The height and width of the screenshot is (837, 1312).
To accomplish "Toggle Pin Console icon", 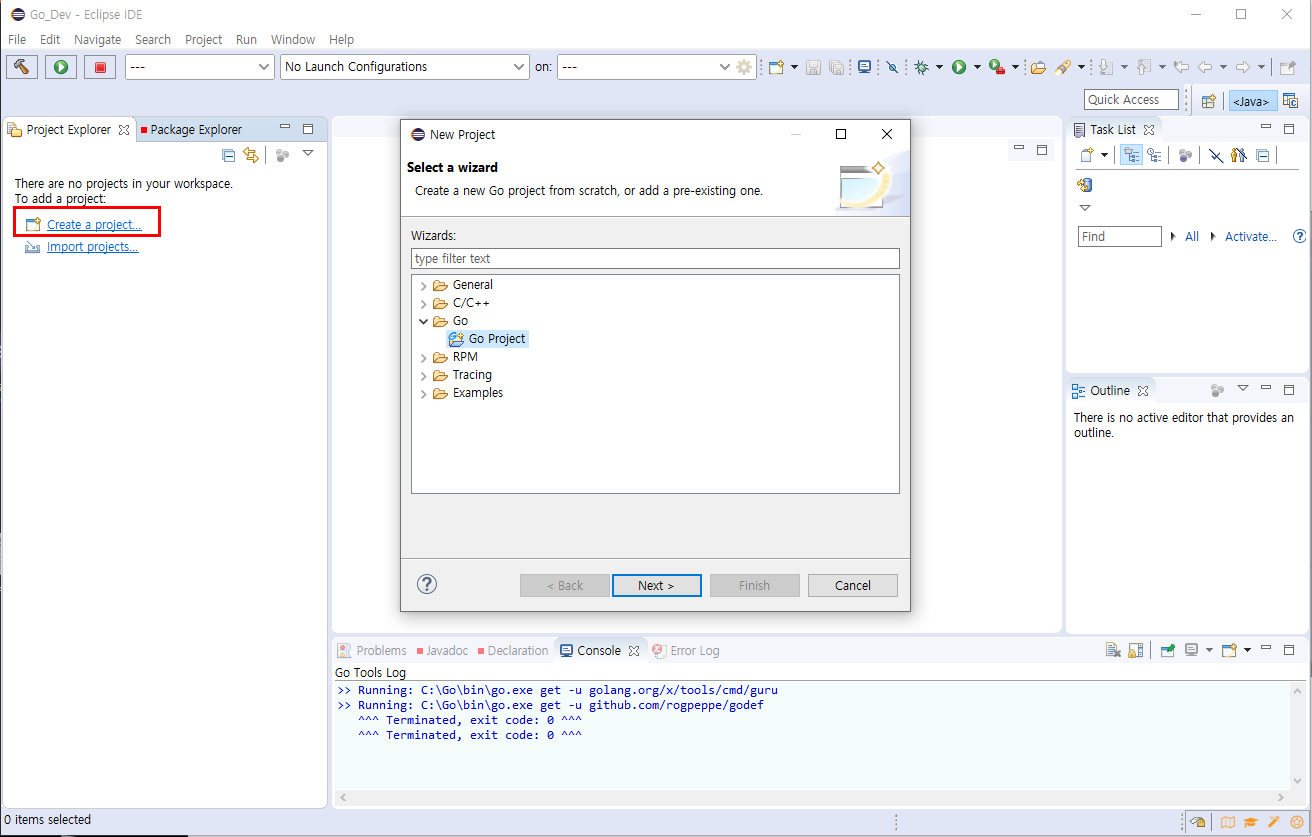I will [1168, 650].
